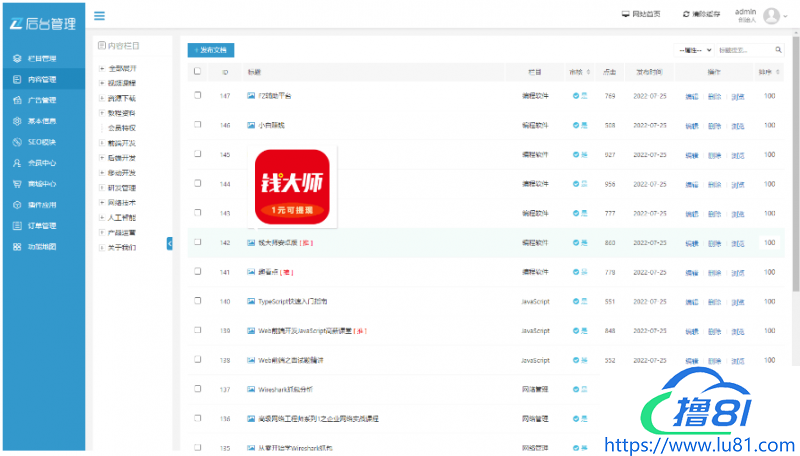Tick the checkbox for article ID 147
This screenshot has width=800, height=456.
[197, 95]
